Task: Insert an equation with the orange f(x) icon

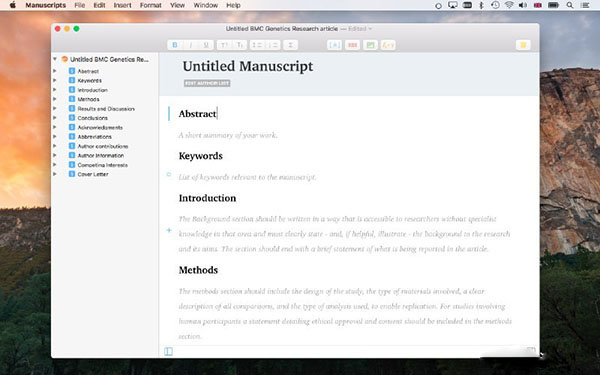Action: (x=388, y=45)
